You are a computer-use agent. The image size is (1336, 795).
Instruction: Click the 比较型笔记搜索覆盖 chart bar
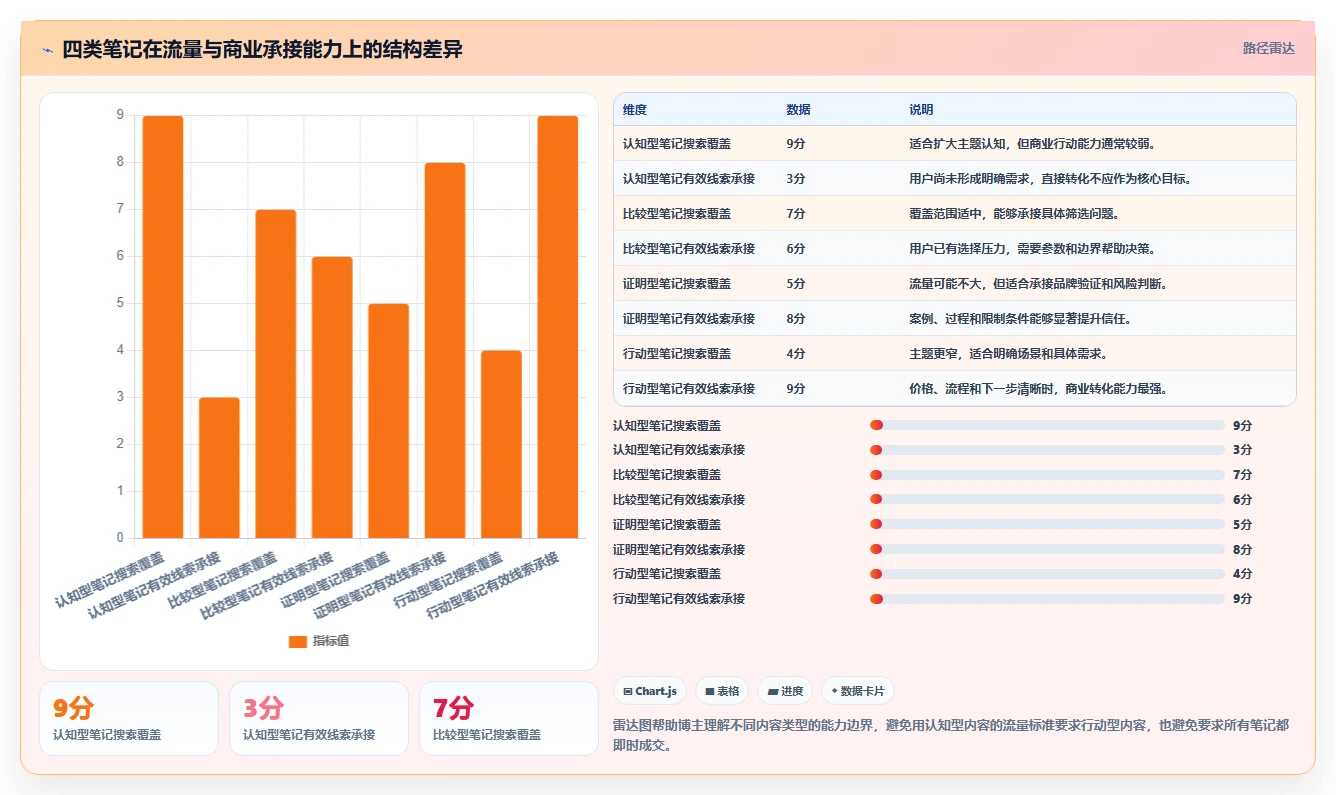pyautogui.click(x=276, y=374)
